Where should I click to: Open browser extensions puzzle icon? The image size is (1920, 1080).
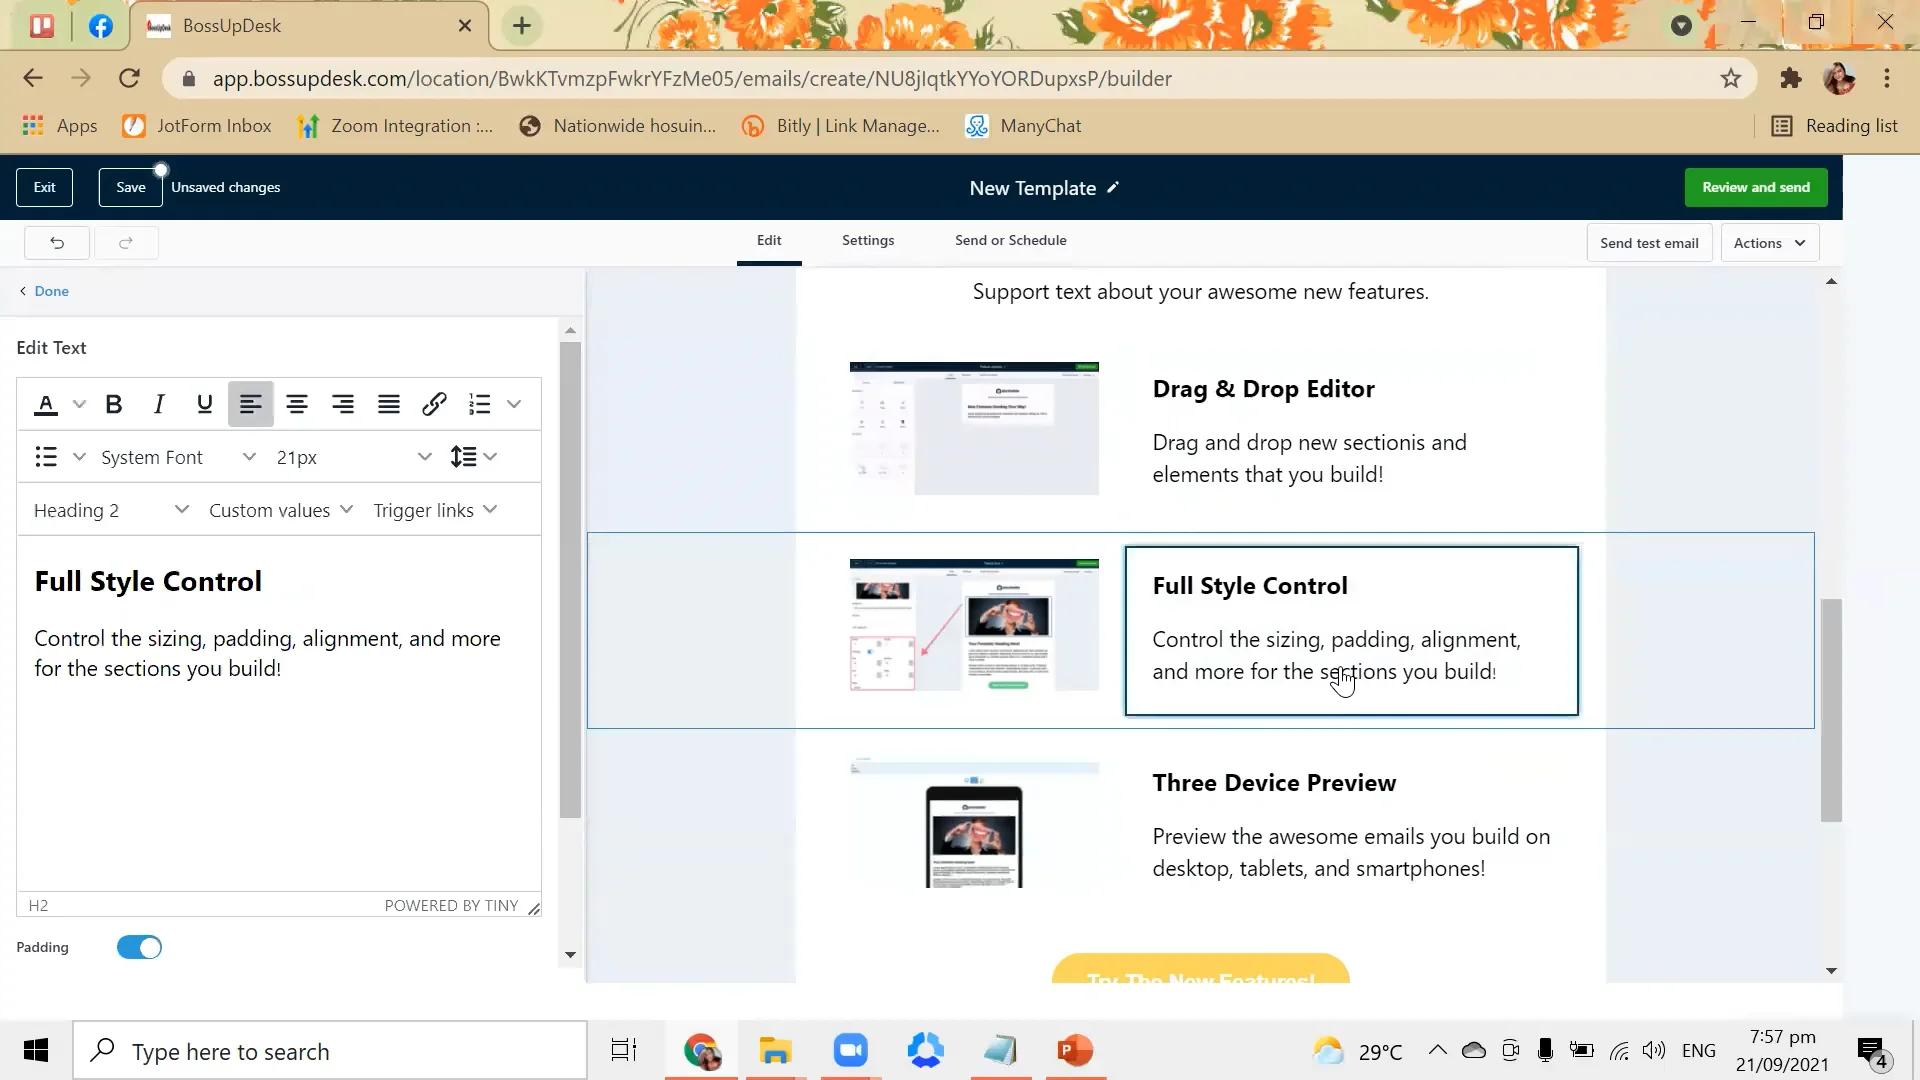point(1791,79)
